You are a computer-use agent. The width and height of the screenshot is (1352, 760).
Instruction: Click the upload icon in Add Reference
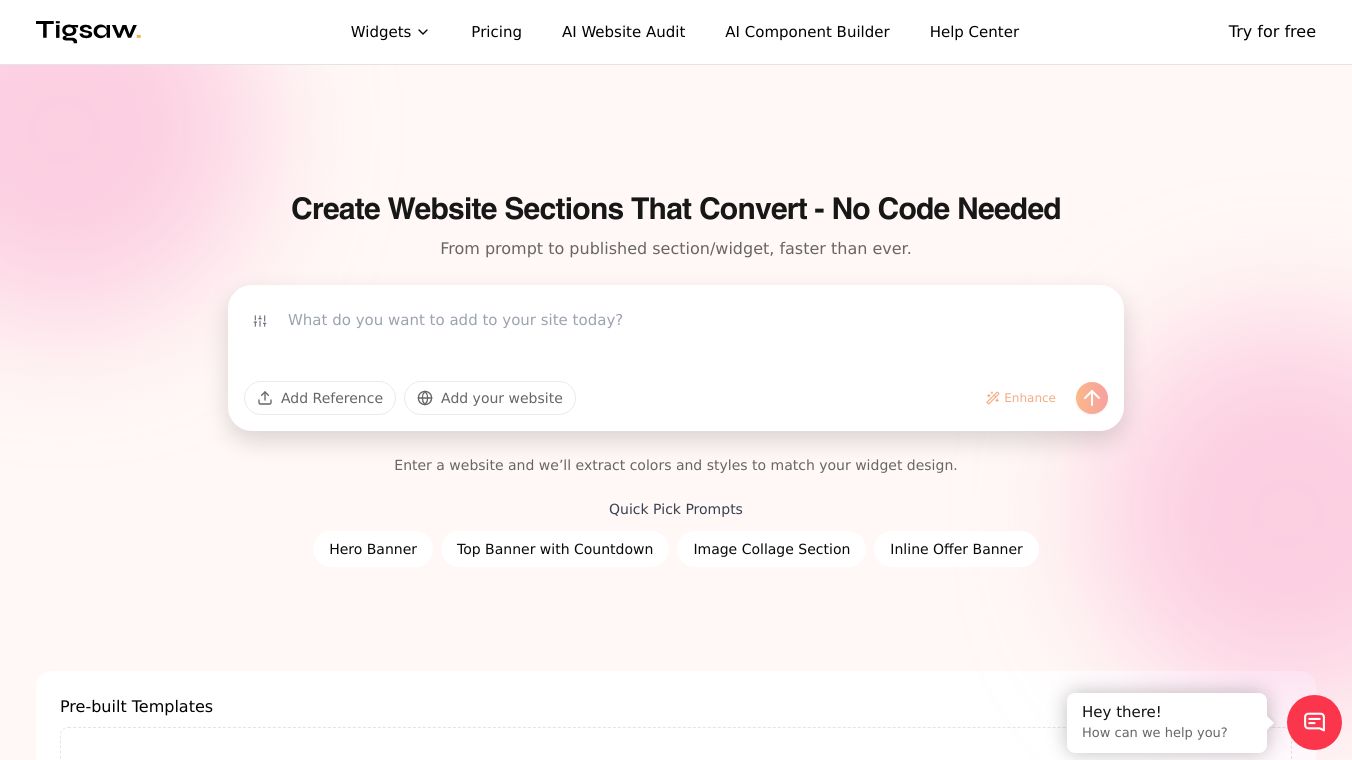pyautogui.click(x=265, y=398)
